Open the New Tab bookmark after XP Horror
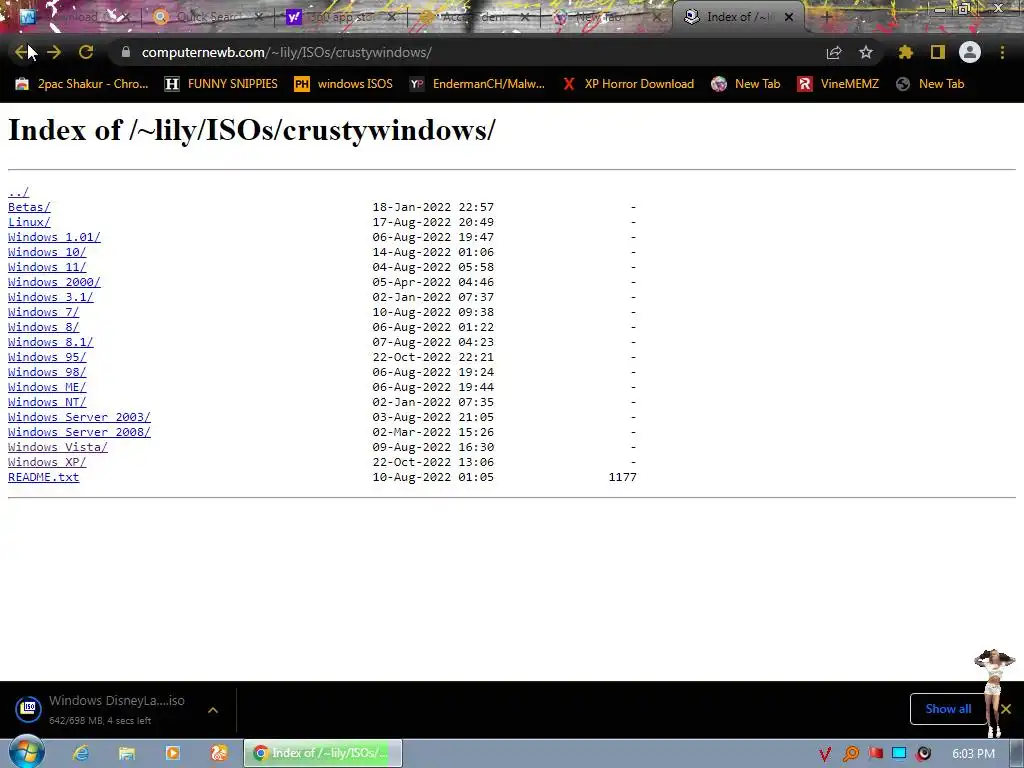This screenshot has height=768, width=1024. click(746, 84)
